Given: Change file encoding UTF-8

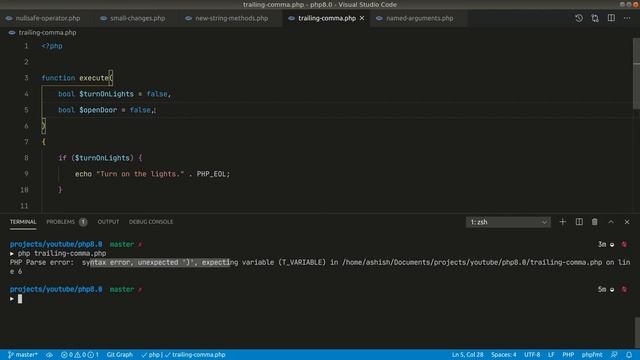Looking at the screenshot, I should tap(532, 355).
